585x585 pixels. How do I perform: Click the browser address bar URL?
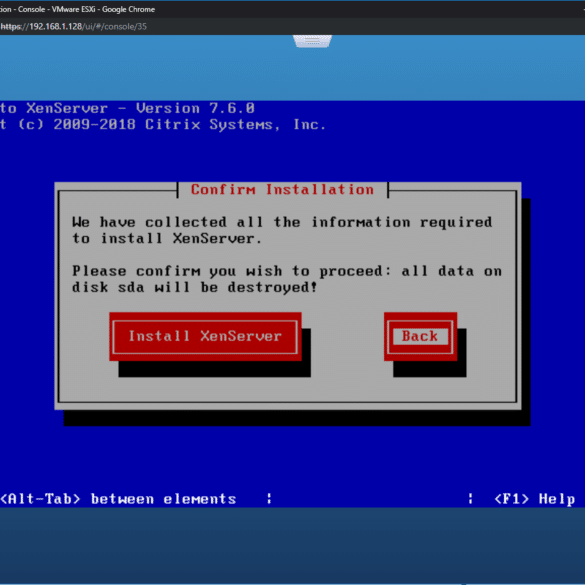(73, 26)
